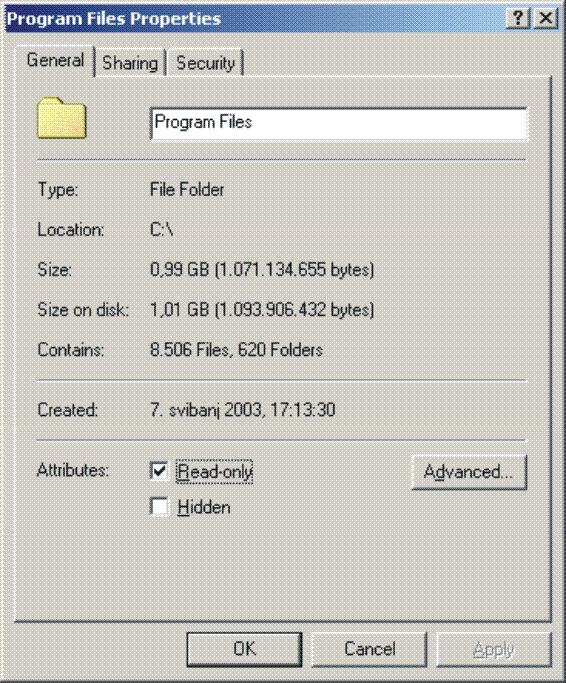Click the File Folder type value
The image size is (566, 683).
pyautogui.click(x=187, y=189)
